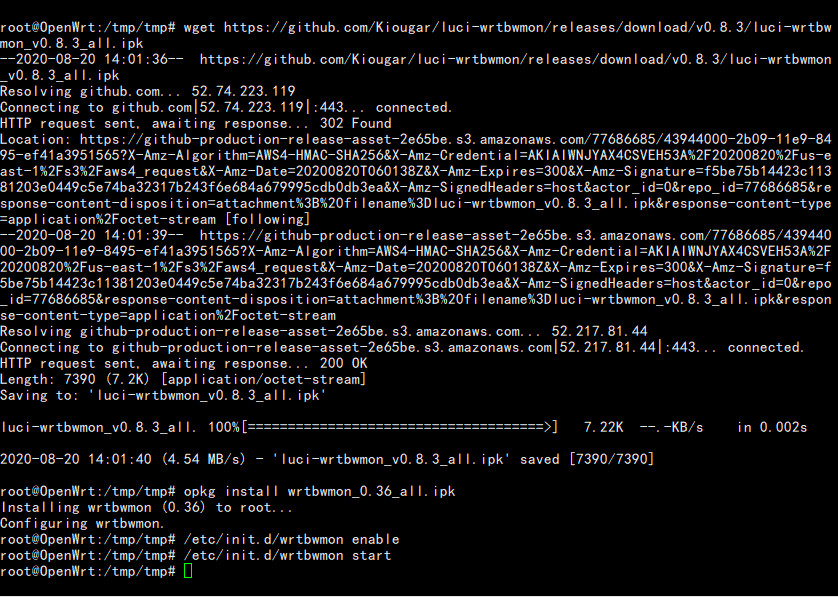
Task: Click the '/etc/init.d/wrtbwmon enable' command
Action: pyautogui.click(x=291, y=539)
